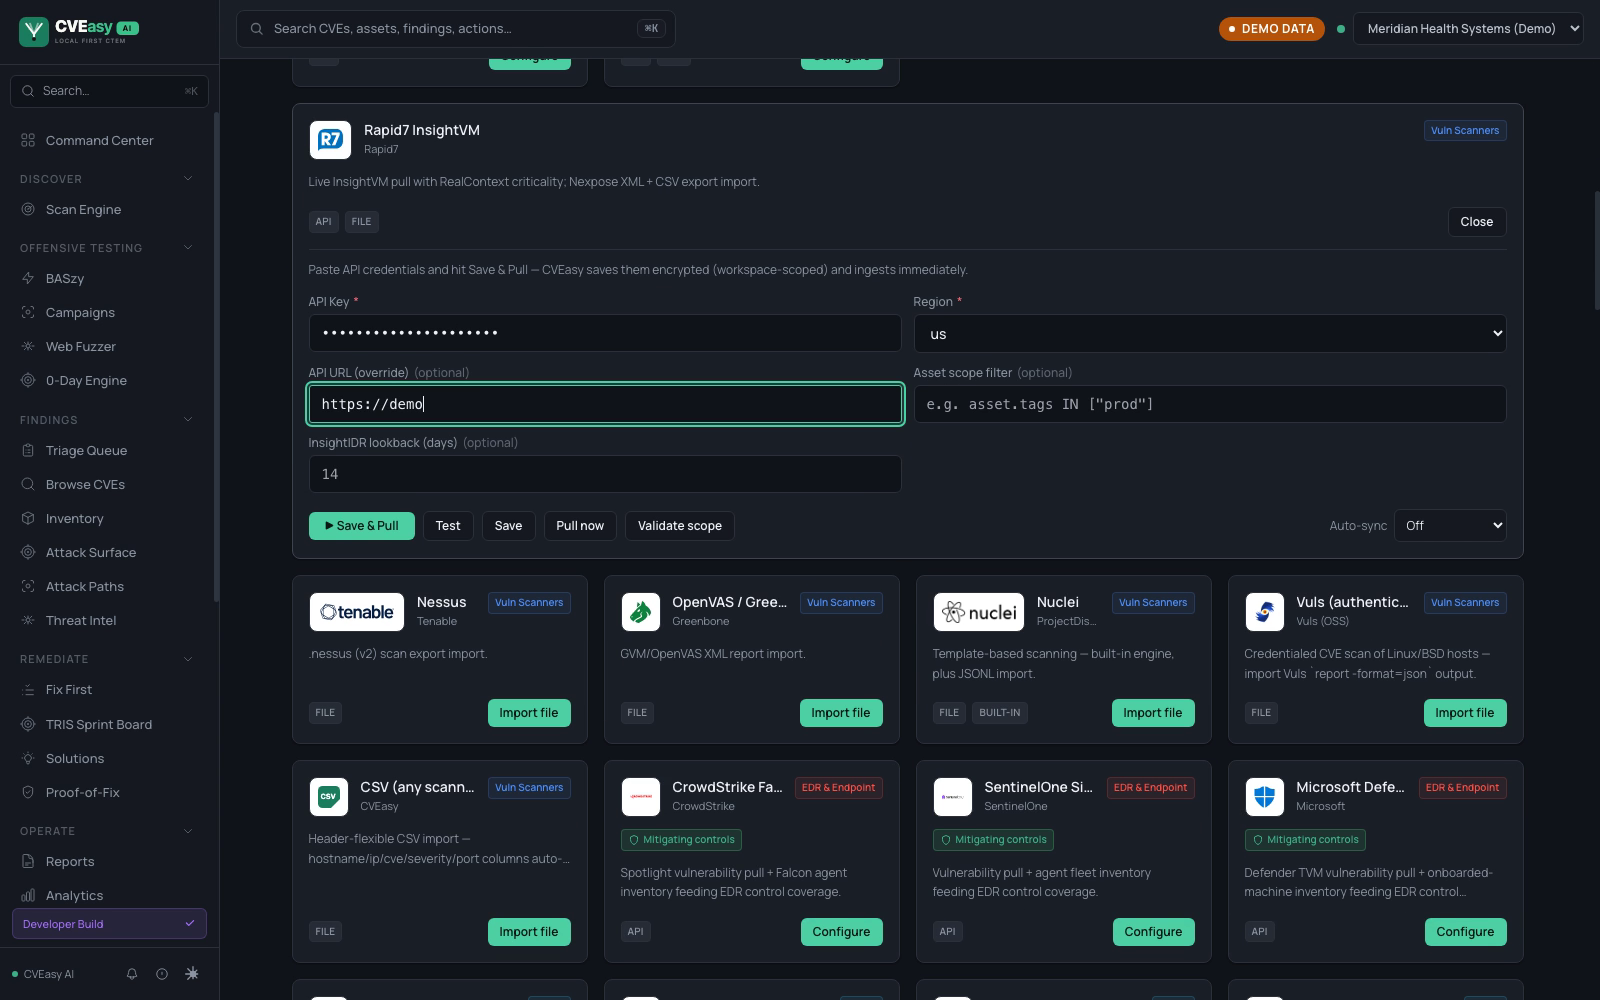
Task: Configure CrowdStrike Falcon
Action: tap(841, 932)
